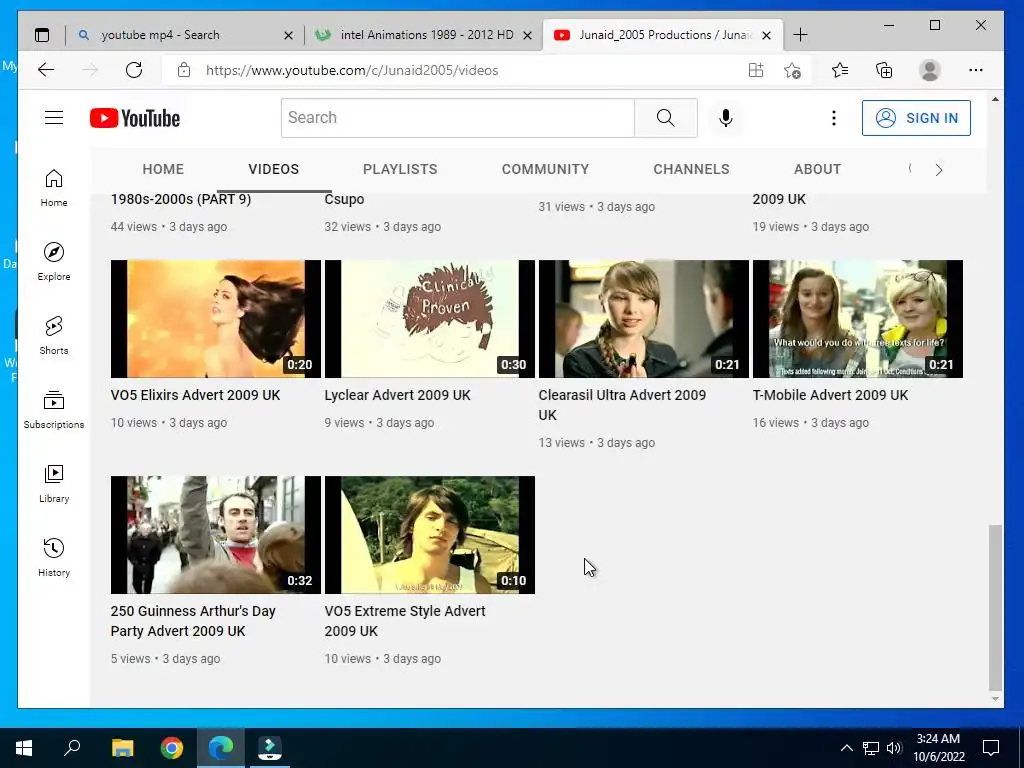The width and height of the screenshot is (1024, 768).
Task: View site information lock icon
Action: (184, 70)
